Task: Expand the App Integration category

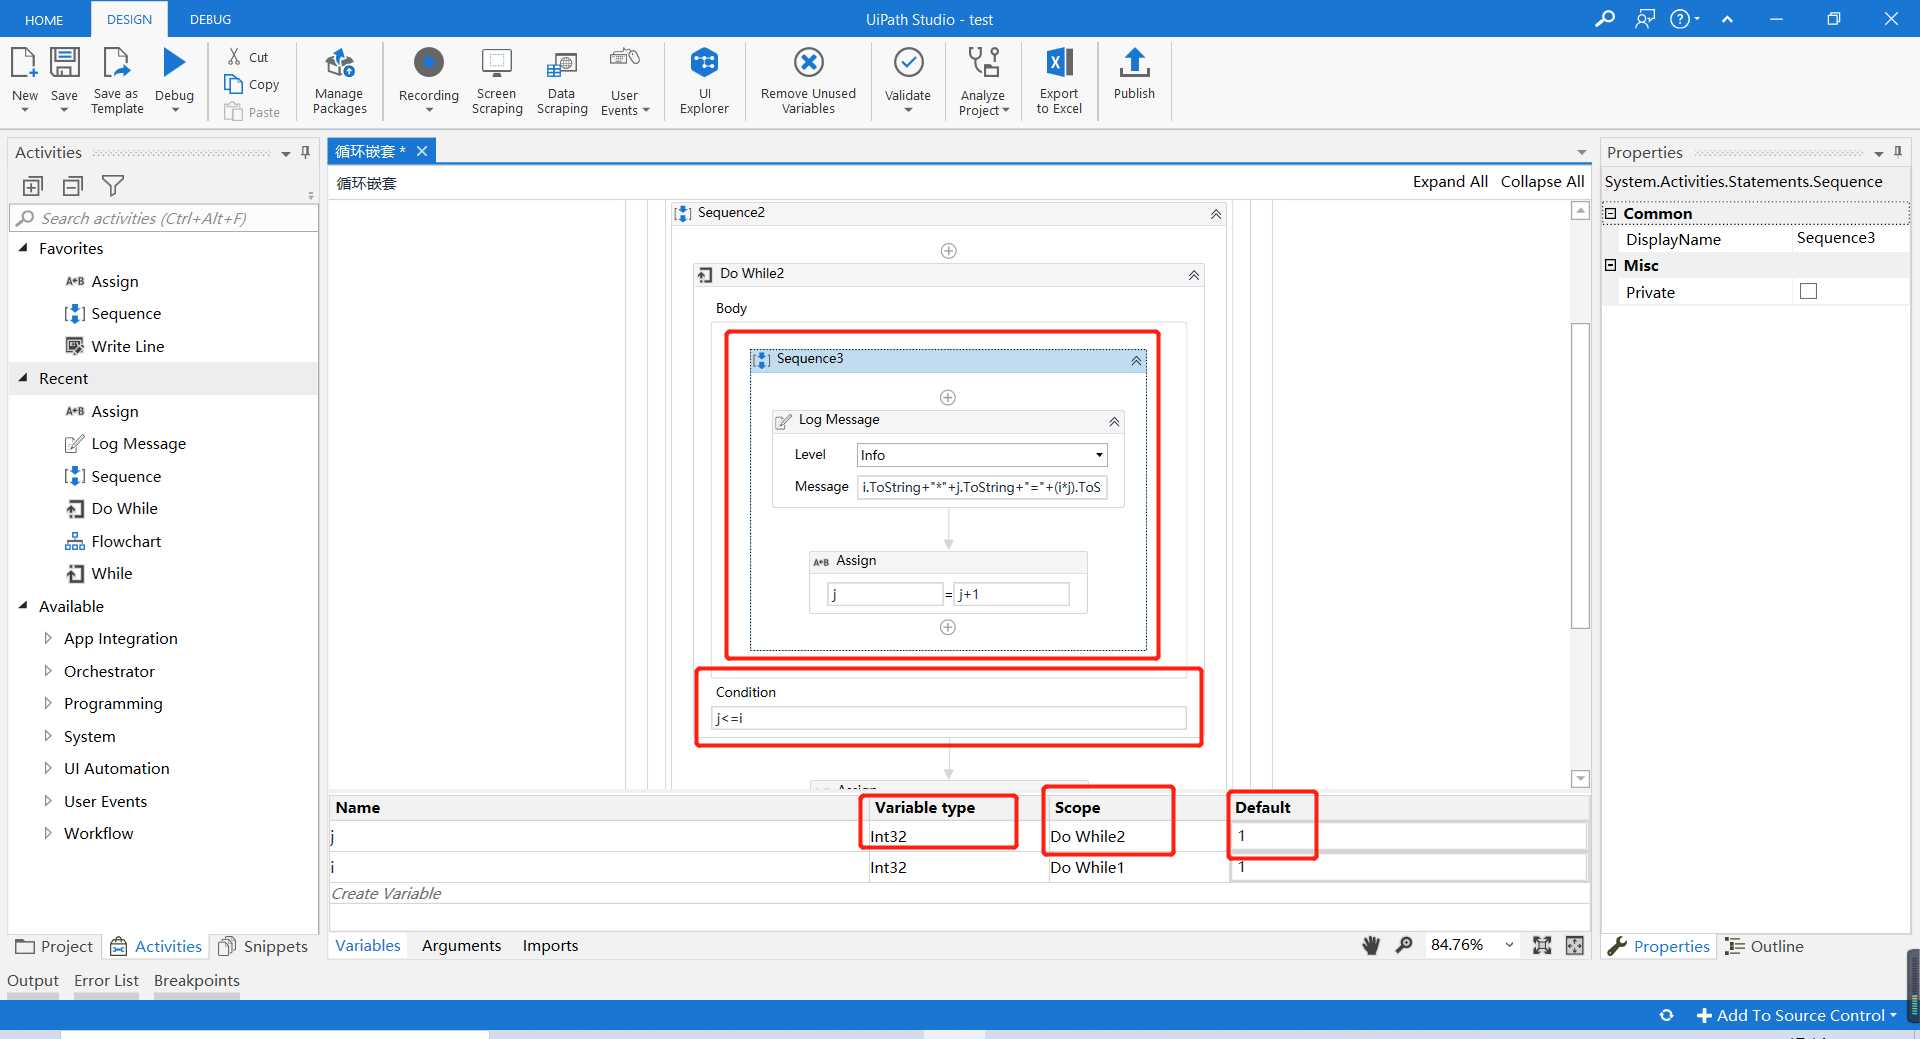Action: pyautogui.click(x=48, y=638)
